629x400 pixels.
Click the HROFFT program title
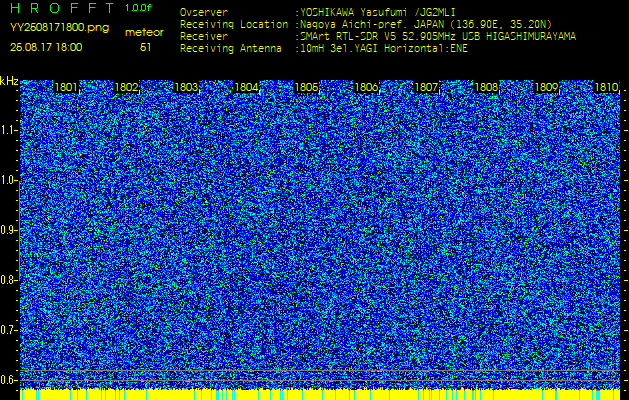point(62,8)
